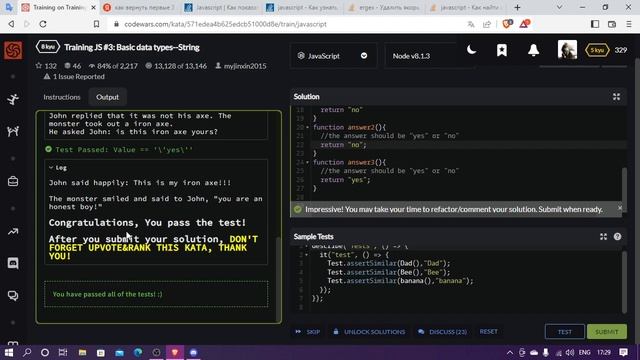
Task: Click the share page icon
Action: [487, 24]
